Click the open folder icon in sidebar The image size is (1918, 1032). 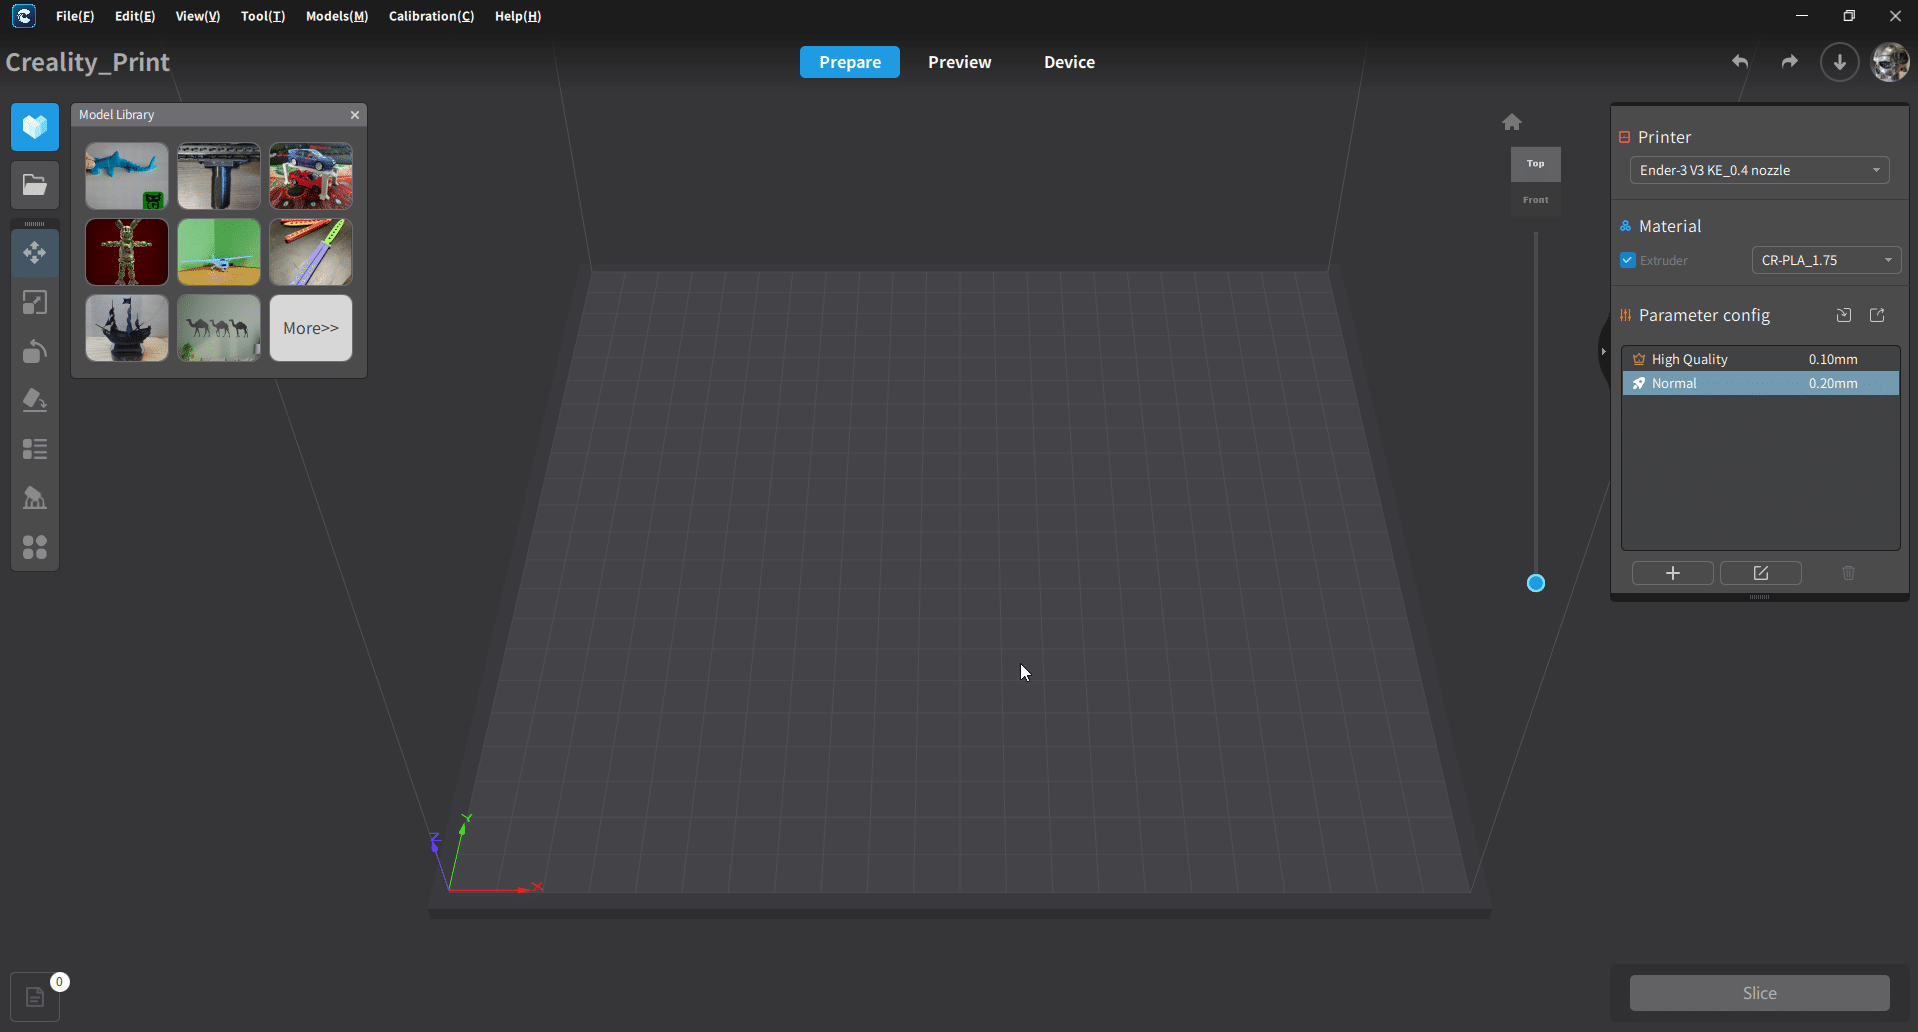pos(35,184)
